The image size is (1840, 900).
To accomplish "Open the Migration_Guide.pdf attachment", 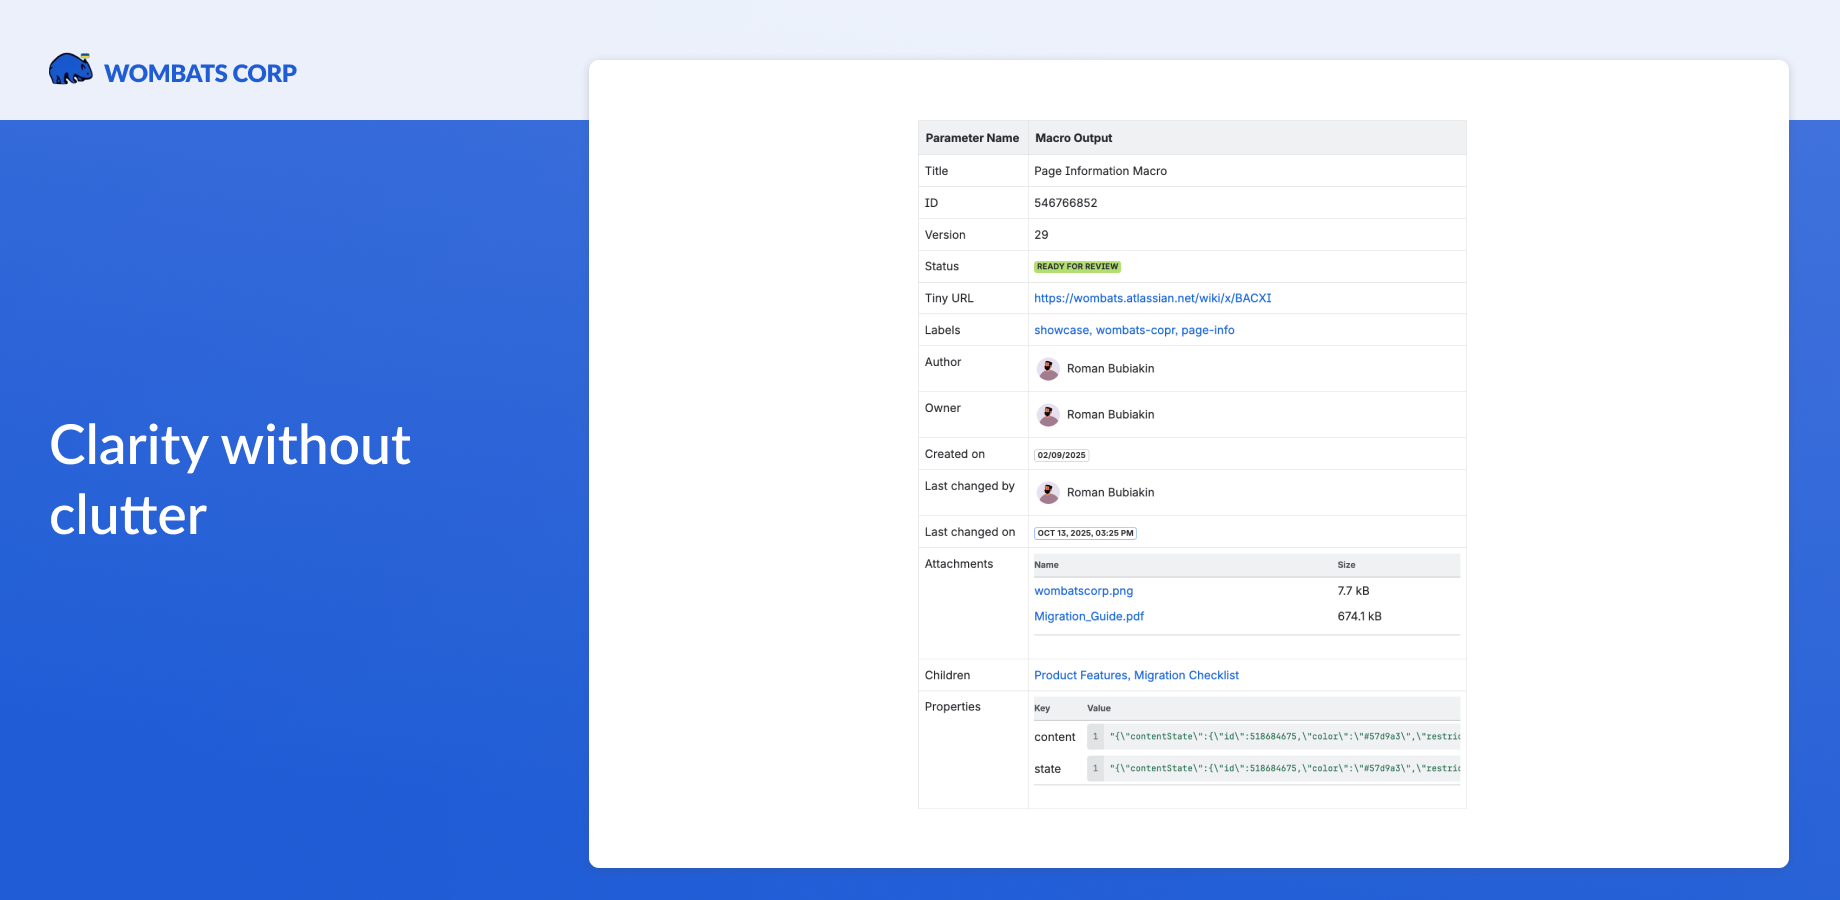I will tap(1088, 616).
